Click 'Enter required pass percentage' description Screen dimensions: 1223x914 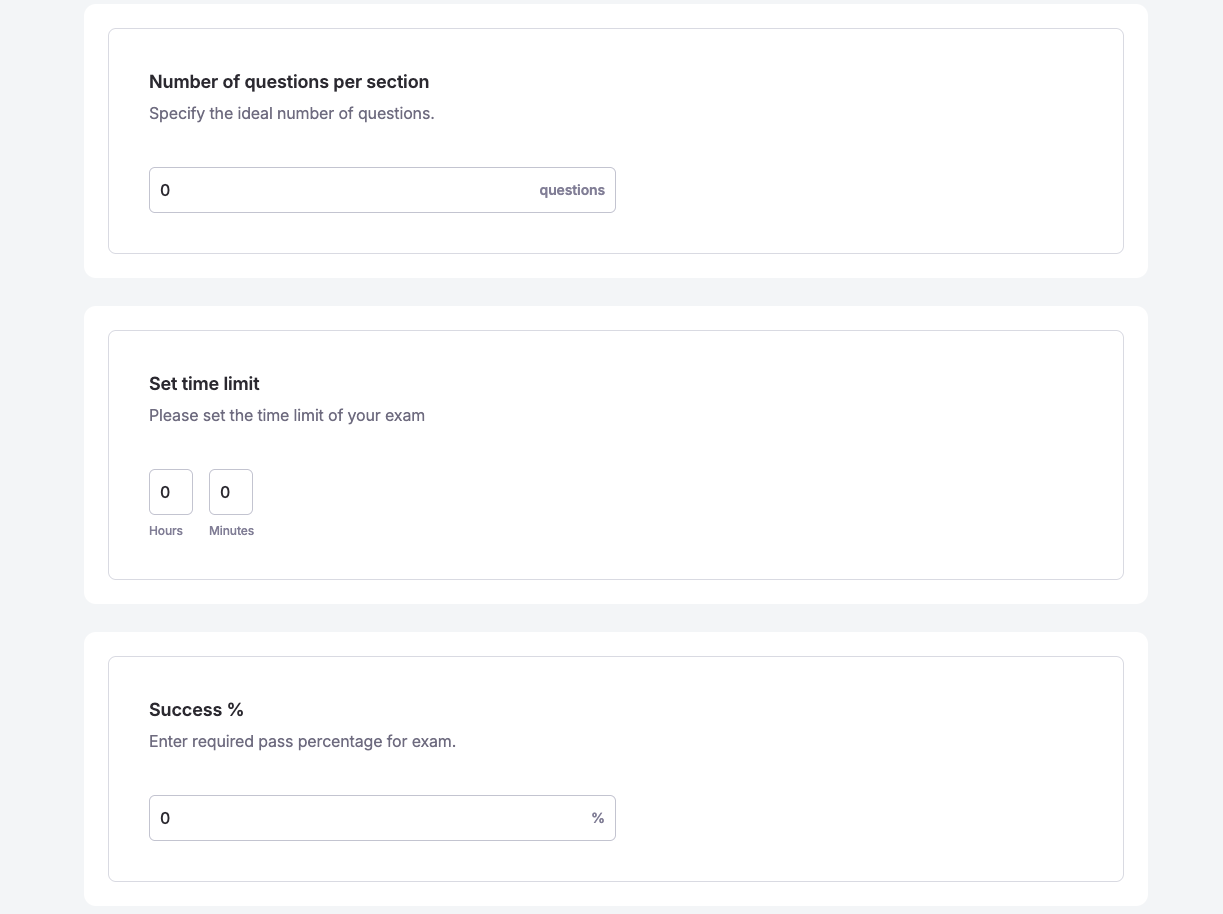click(302, 742)
